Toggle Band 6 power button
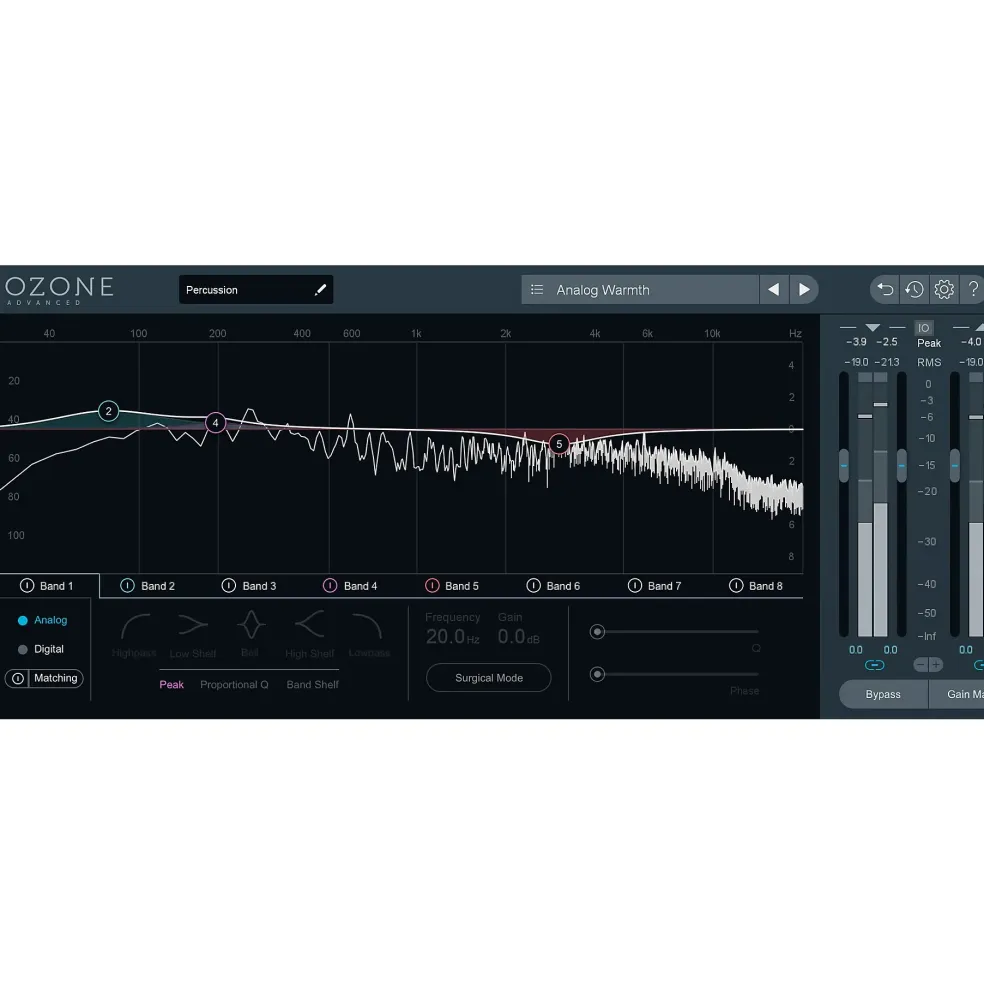The height and width of the screenshot is (985, 984). coord(533,585)
